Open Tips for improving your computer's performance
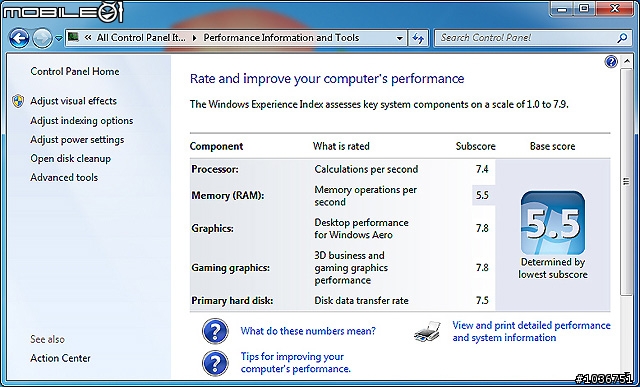Viewport: 640px width, 387px height. coord(296,363)
